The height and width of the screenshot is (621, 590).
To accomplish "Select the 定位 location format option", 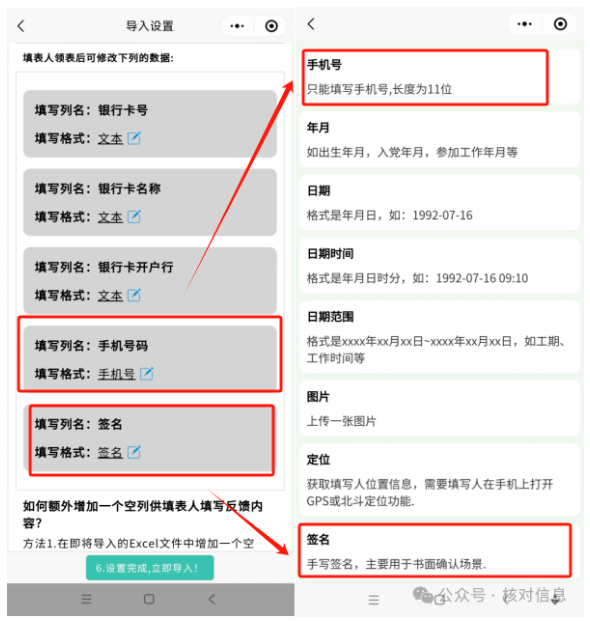I will click(x=440, y=480).
